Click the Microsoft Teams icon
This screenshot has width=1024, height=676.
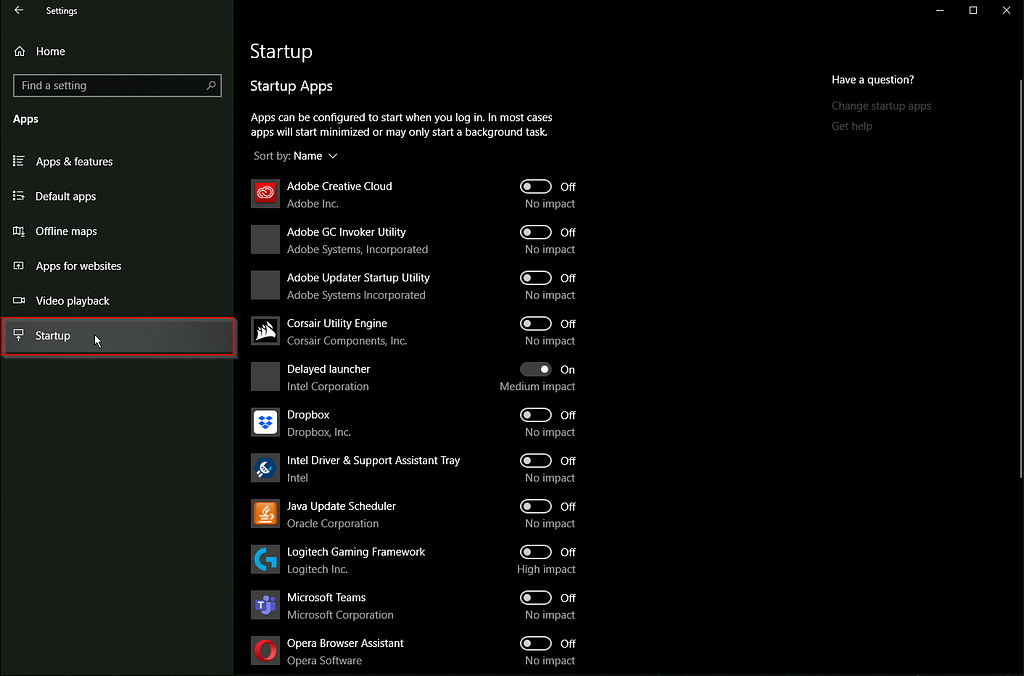tap(265, 605)
